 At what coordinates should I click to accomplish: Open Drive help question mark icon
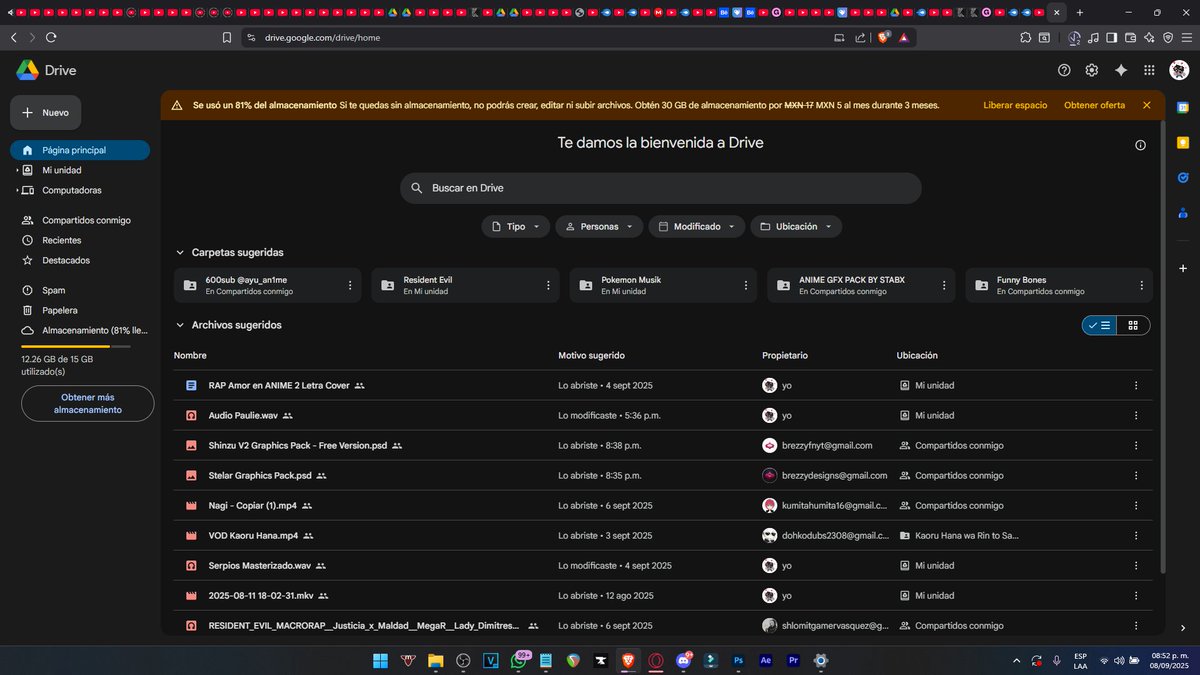1064,70
